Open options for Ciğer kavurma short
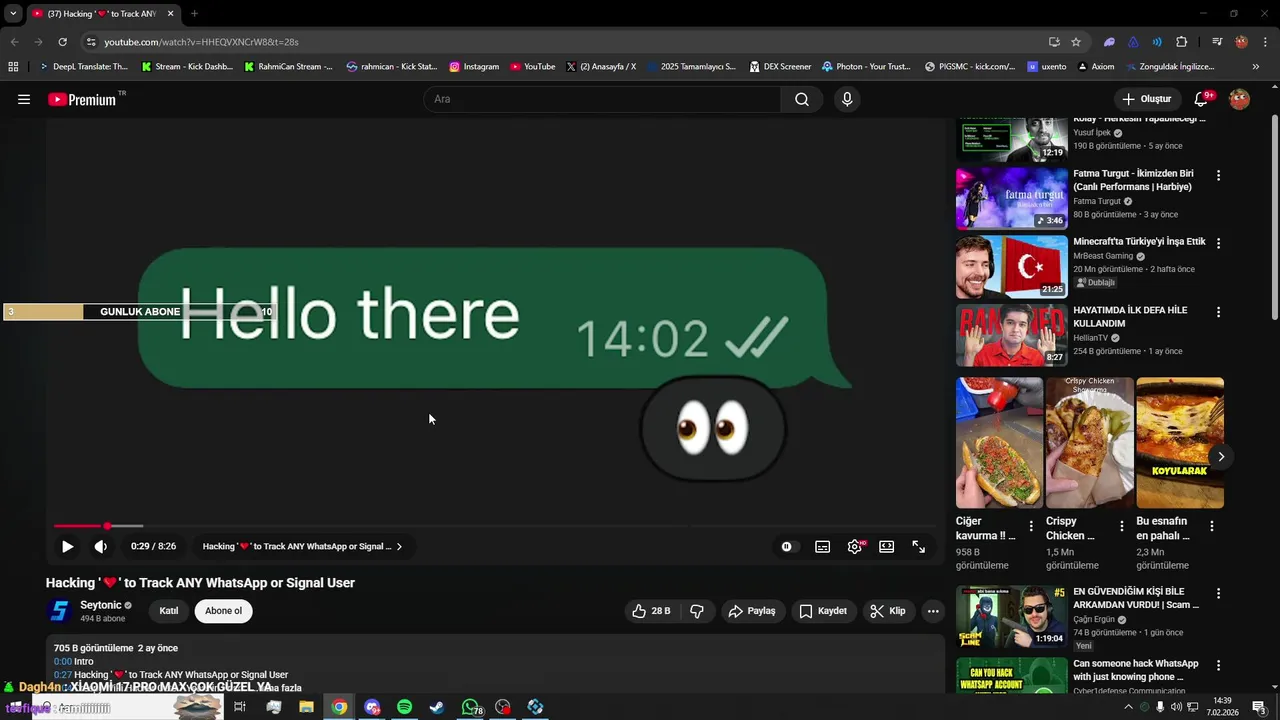This screenshot has width=1280, height=720. pos(1031,525)
